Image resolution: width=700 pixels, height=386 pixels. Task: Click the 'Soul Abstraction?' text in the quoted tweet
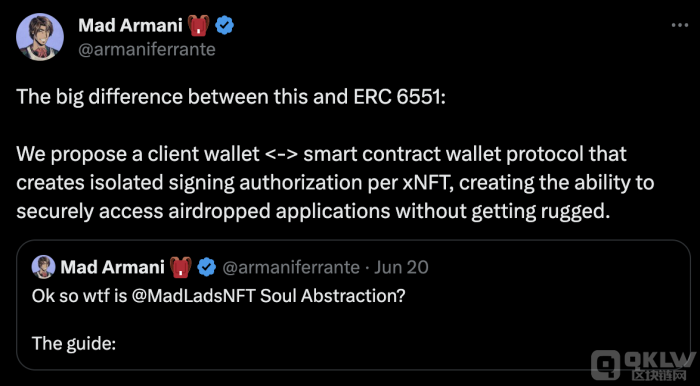(333, 296)
